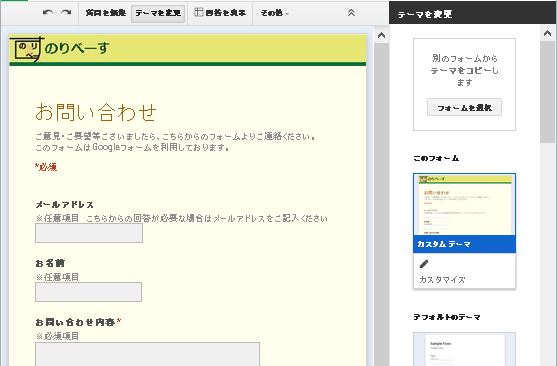This screenshot has height=366, width=557.
Task: Select the Sample Form default theme thumbnail
Action: coord(464,349)
